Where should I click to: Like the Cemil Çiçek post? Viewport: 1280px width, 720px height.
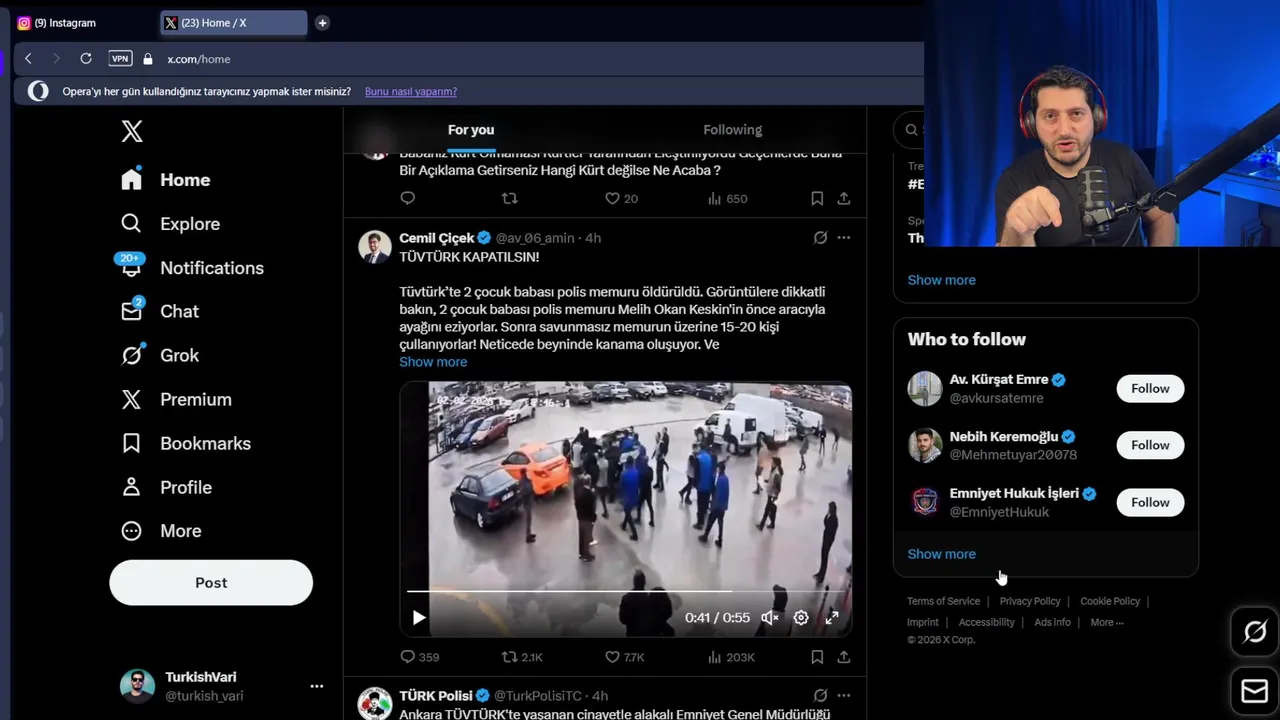coord(625,657)
